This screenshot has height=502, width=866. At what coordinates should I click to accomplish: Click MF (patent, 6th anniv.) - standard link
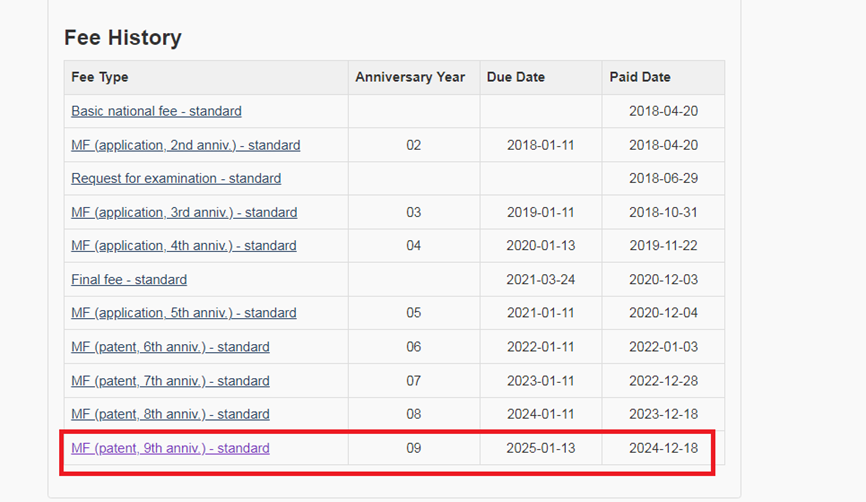170,347
